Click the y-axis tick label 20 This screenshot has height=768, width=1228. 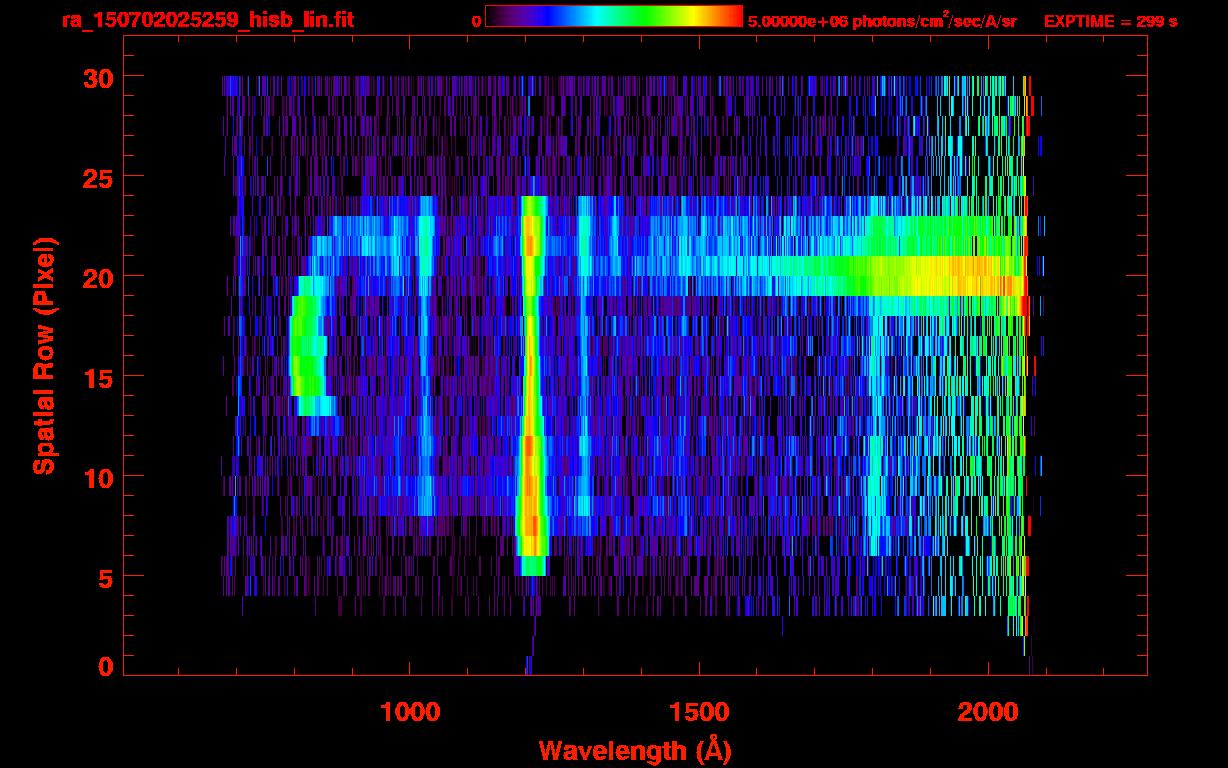(x=96, y=277)
